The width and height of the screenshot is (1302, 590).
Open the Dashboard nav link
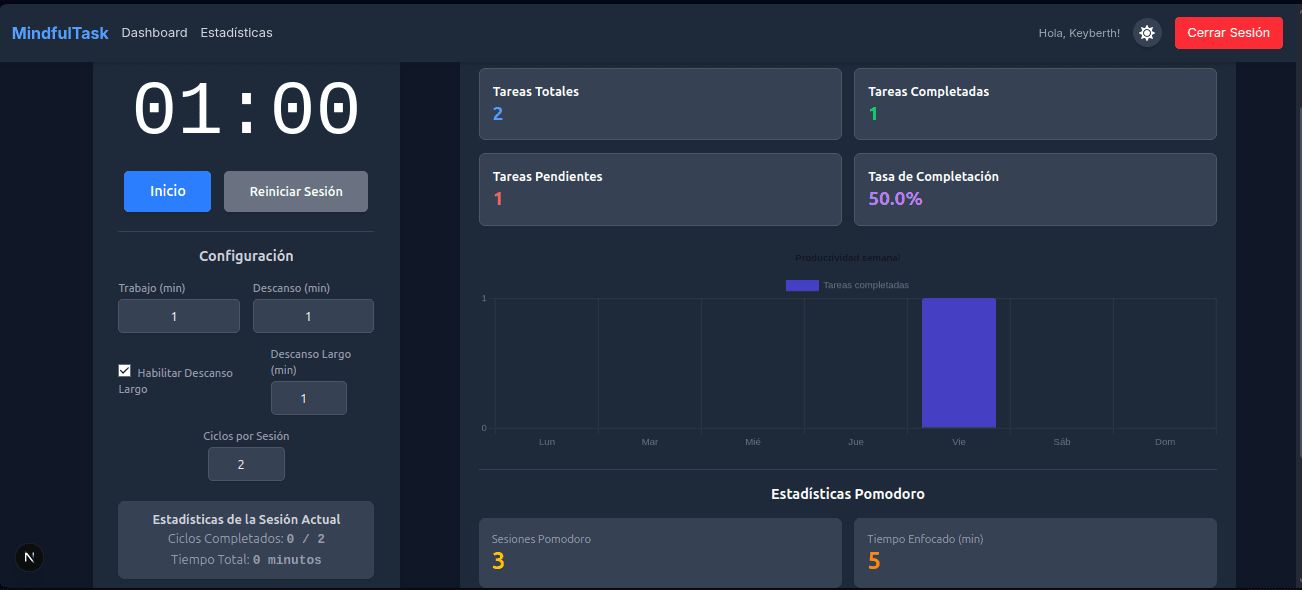154,33
